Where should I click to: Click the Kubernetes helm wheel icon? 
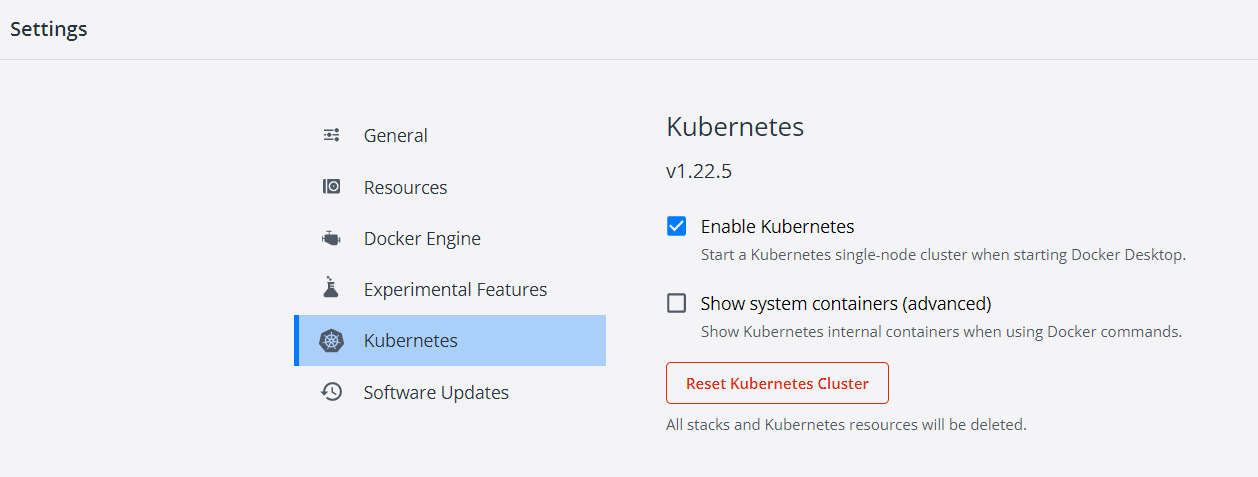tap(331, 341)
